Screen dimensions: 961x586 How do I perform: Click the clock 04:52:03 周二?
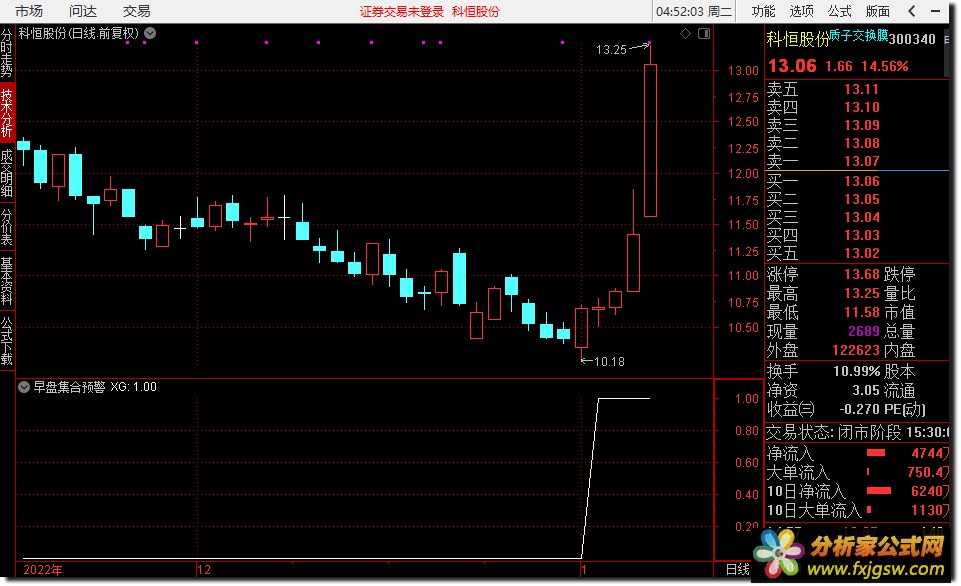pos(694,12)
